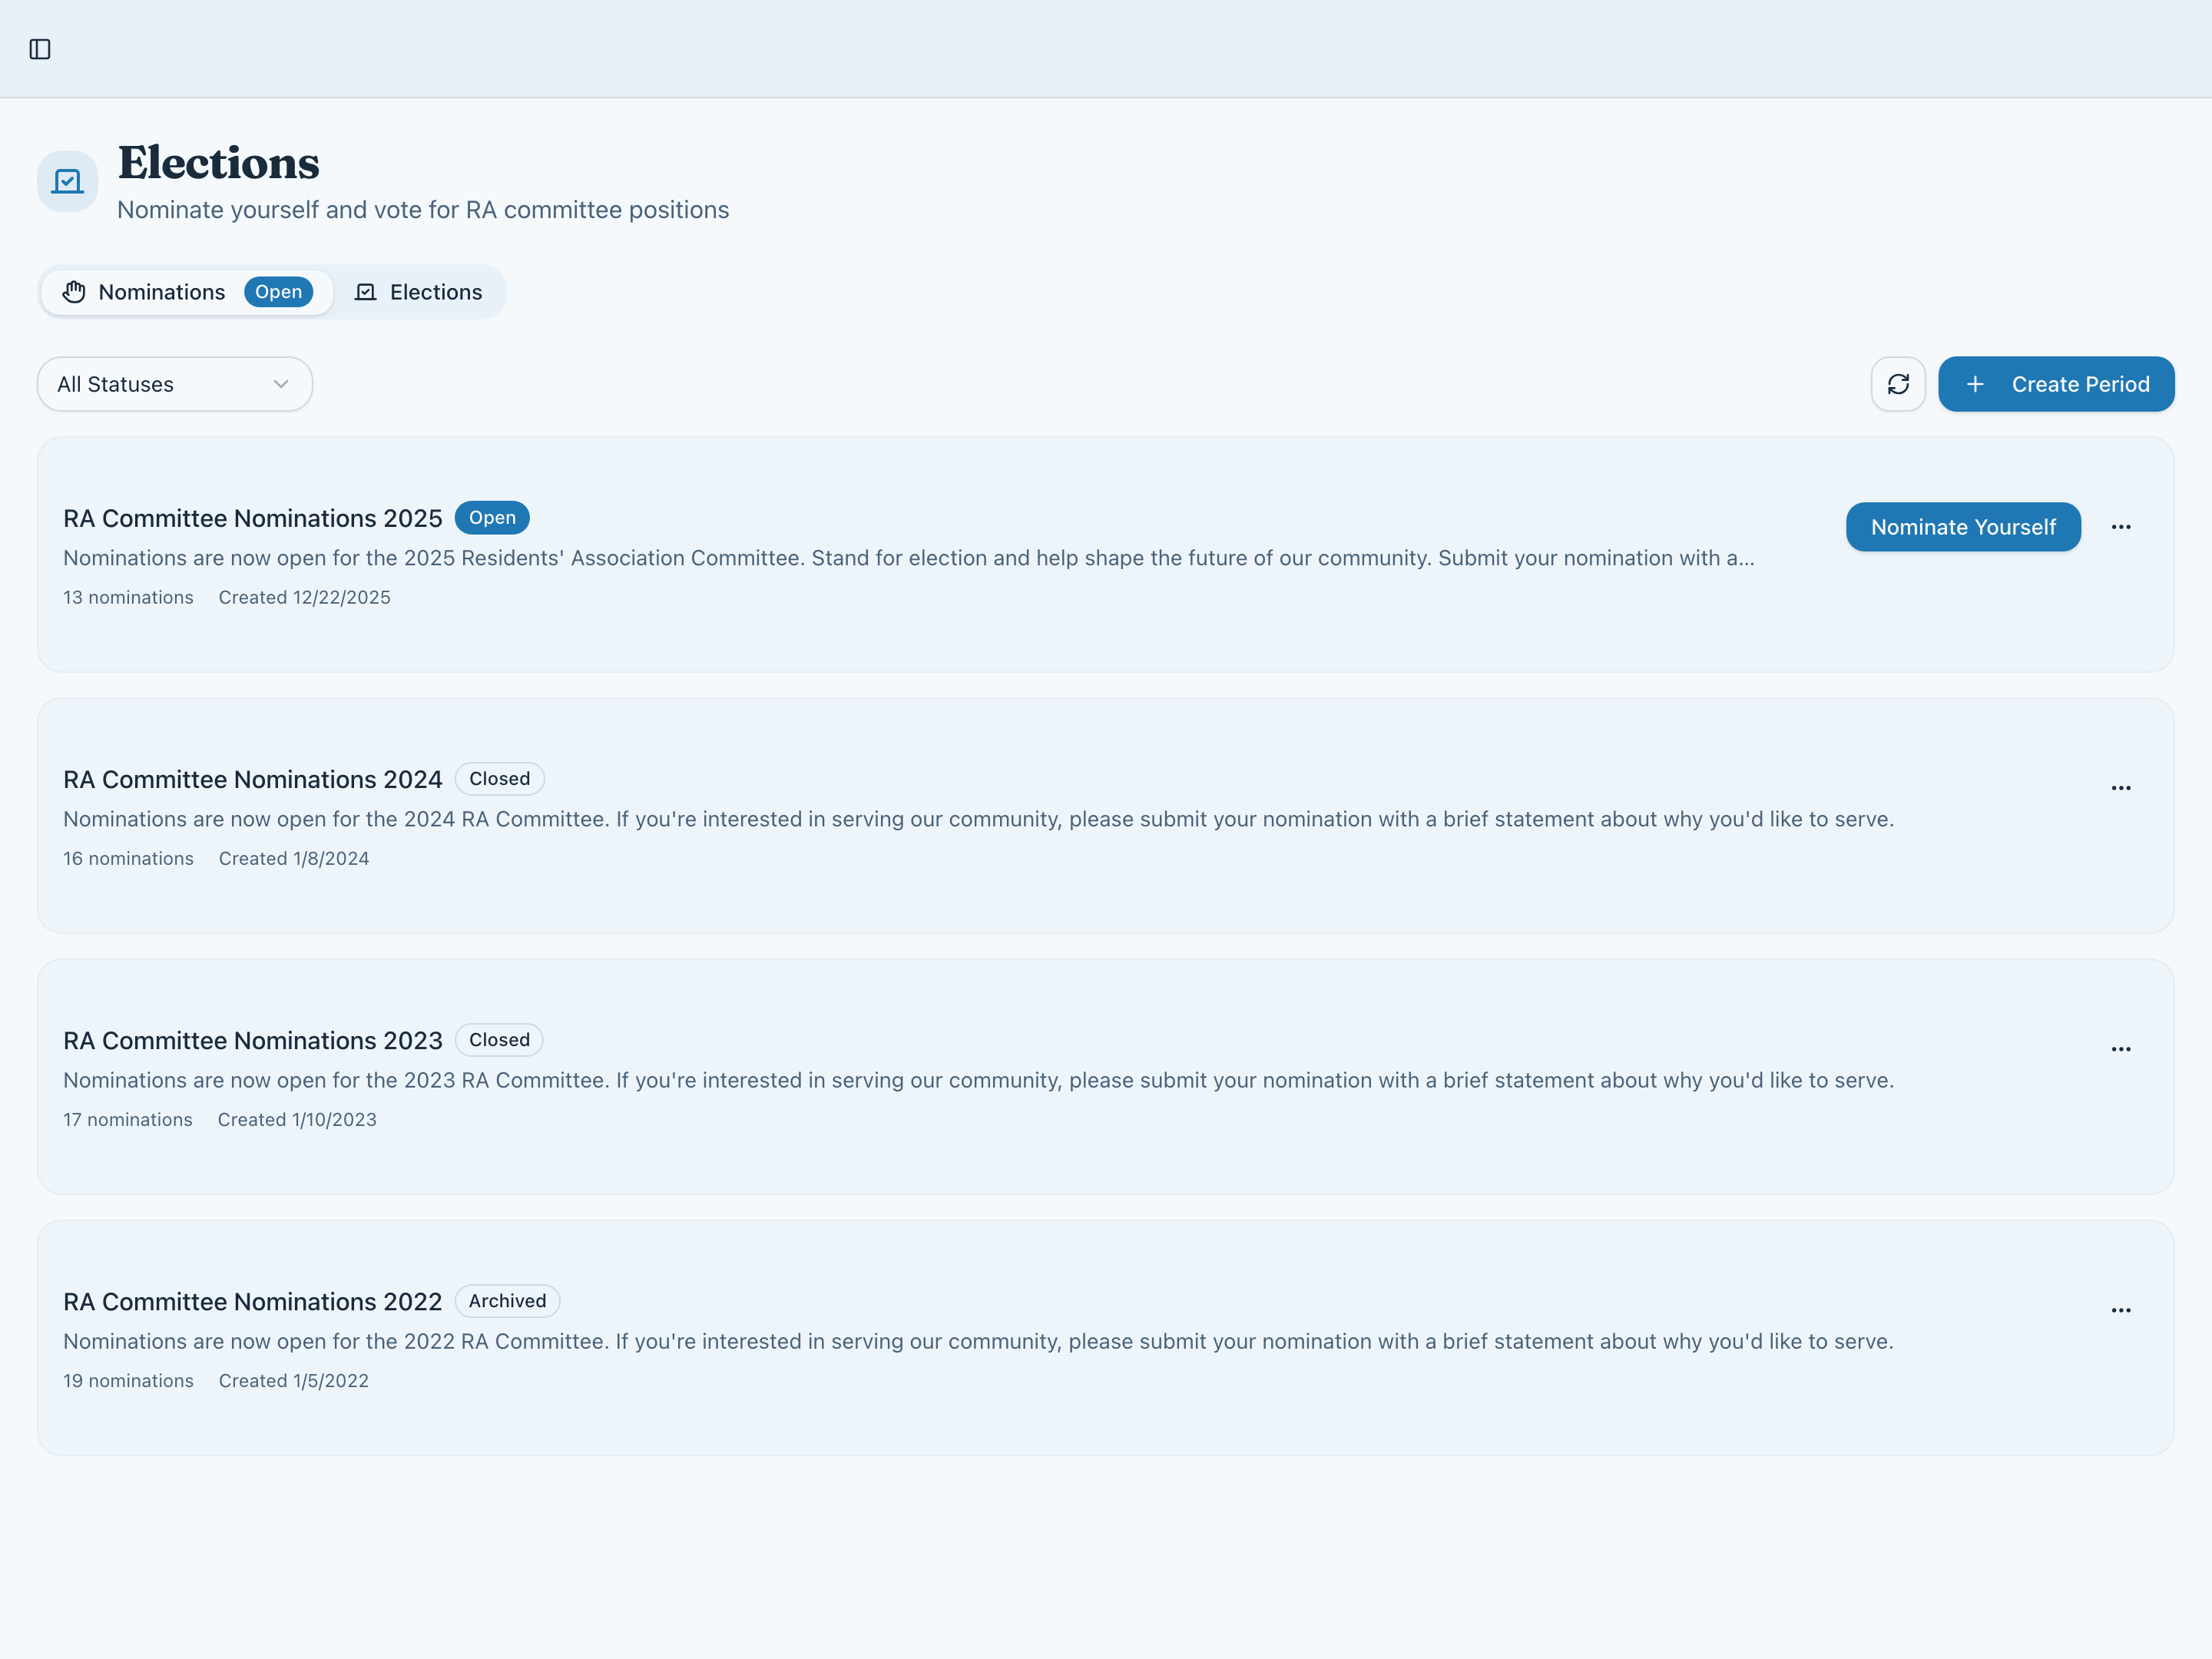Click the Elections ballot header icon
The image size is (2212, 1659).
(x=68, y=181)
